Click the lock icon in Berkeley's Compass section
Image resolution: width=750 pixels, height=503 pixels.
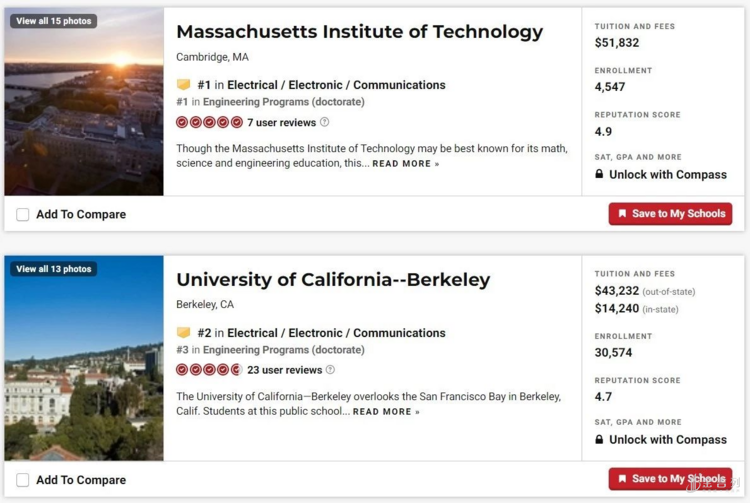click(x=599, y=439)
